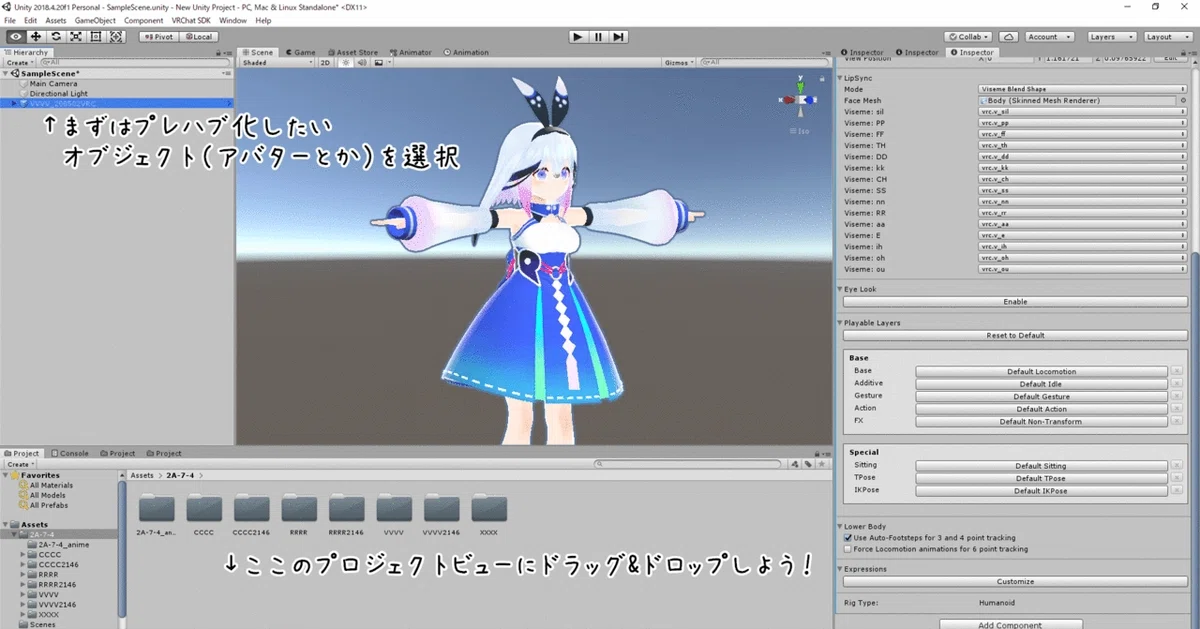Switch to the Game tab
The image size is (1200, 629).
[300, 52]
